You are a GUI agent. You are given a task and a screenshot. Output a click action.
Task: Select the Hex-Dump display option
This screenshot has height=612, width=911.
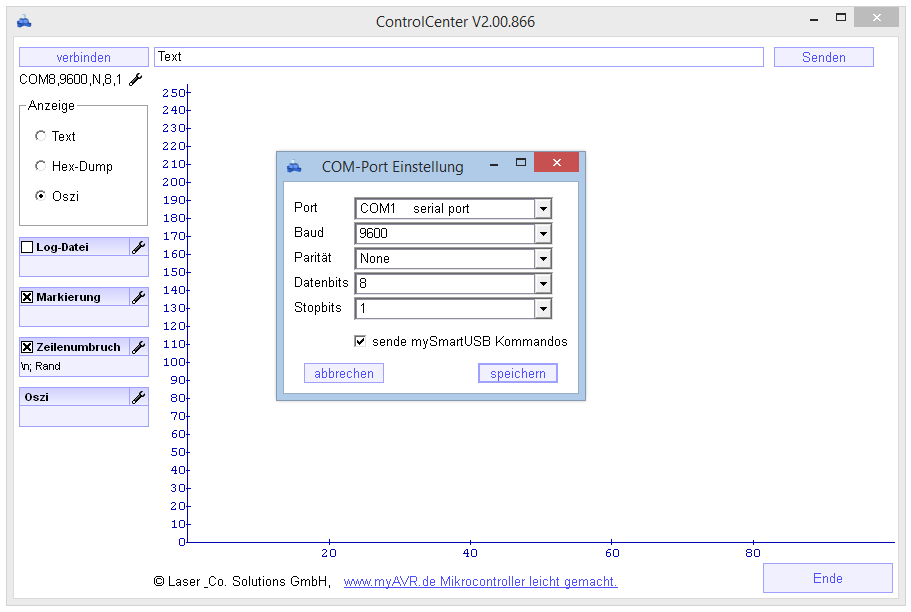[x=40, y=166]
